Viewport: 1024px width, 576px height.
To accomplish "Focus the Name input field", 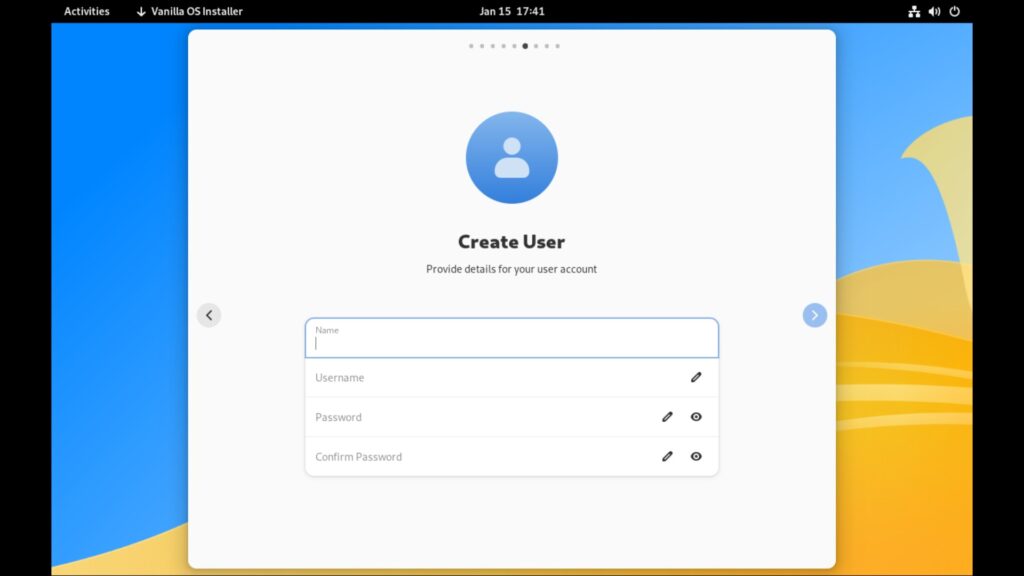I will click(x=511, y=338).
